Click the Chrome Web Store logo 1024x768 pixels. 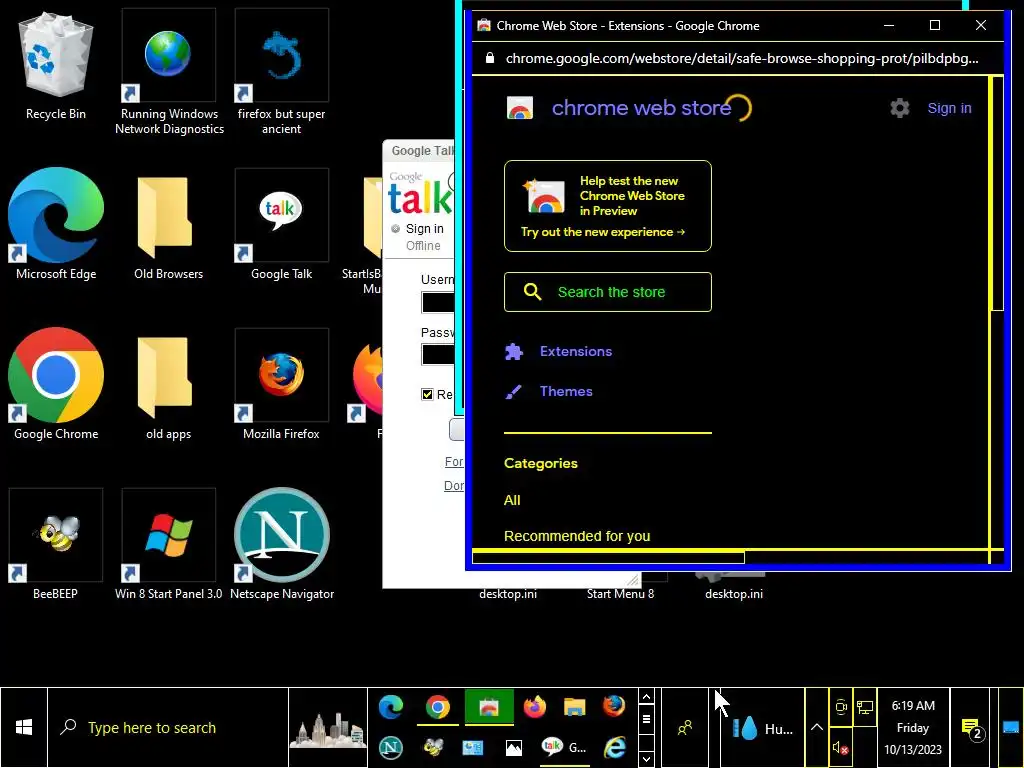click(x=520, y=108)
